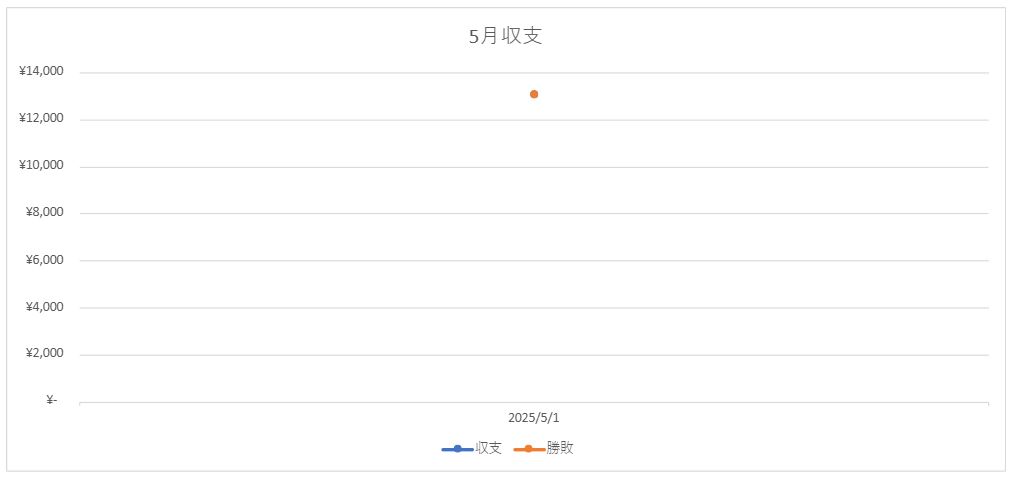Screen dimensions: 1011x481
Task: Click the ¥6,000 axis label
Action: [44, 260]
